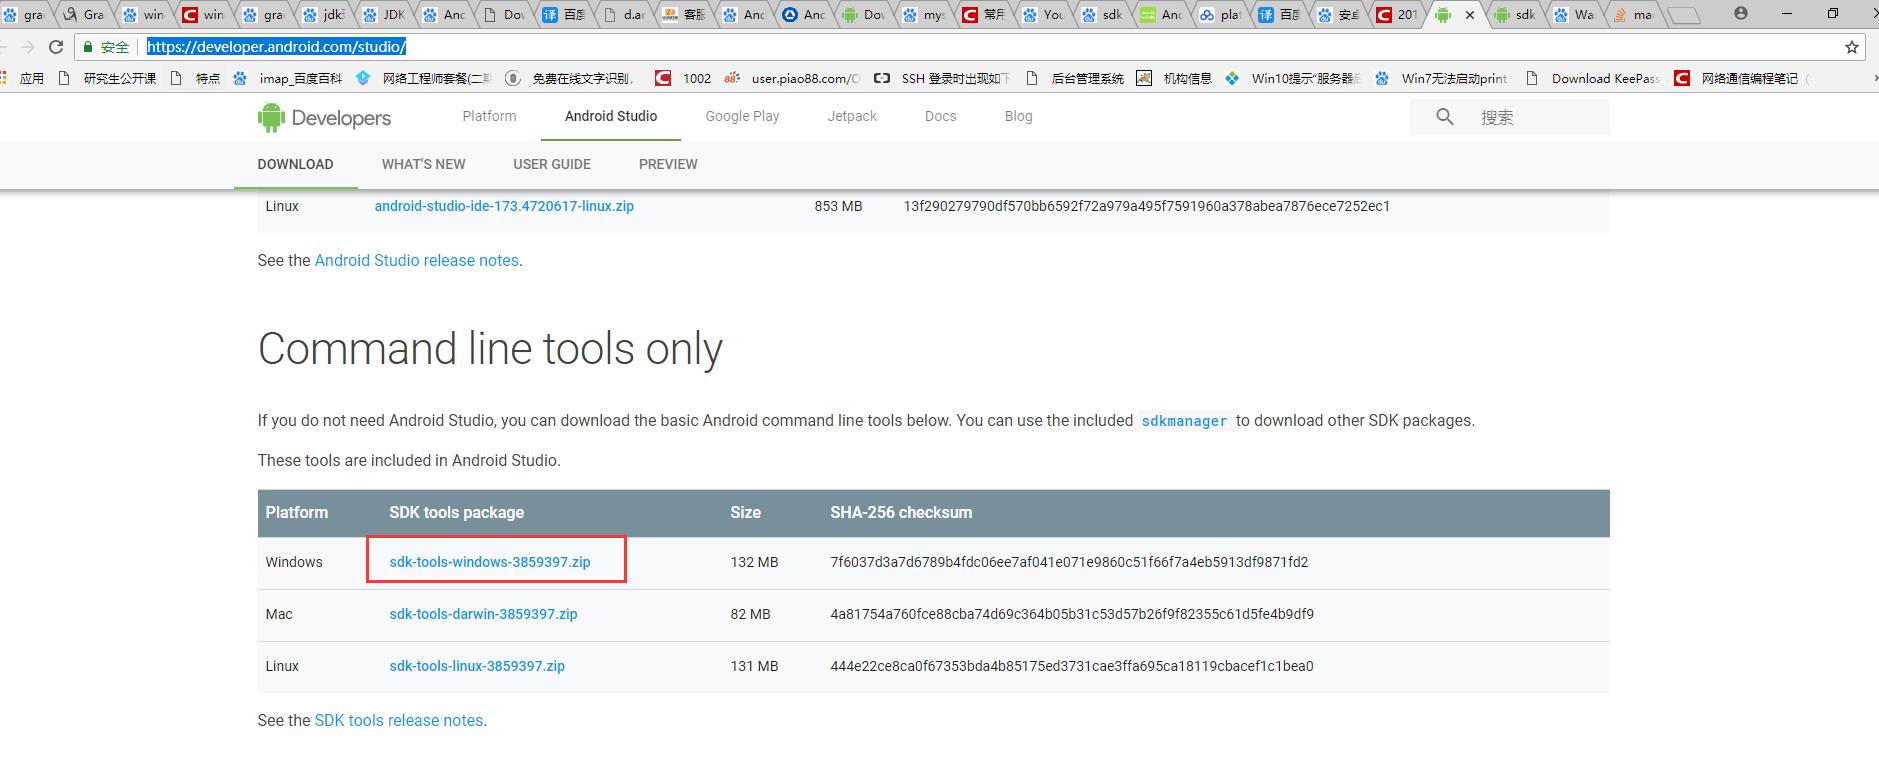This screenshot has height=758, width=1879.
Task: Click the 'sdkmanager' code text
Action: [x=1184, y=421]
